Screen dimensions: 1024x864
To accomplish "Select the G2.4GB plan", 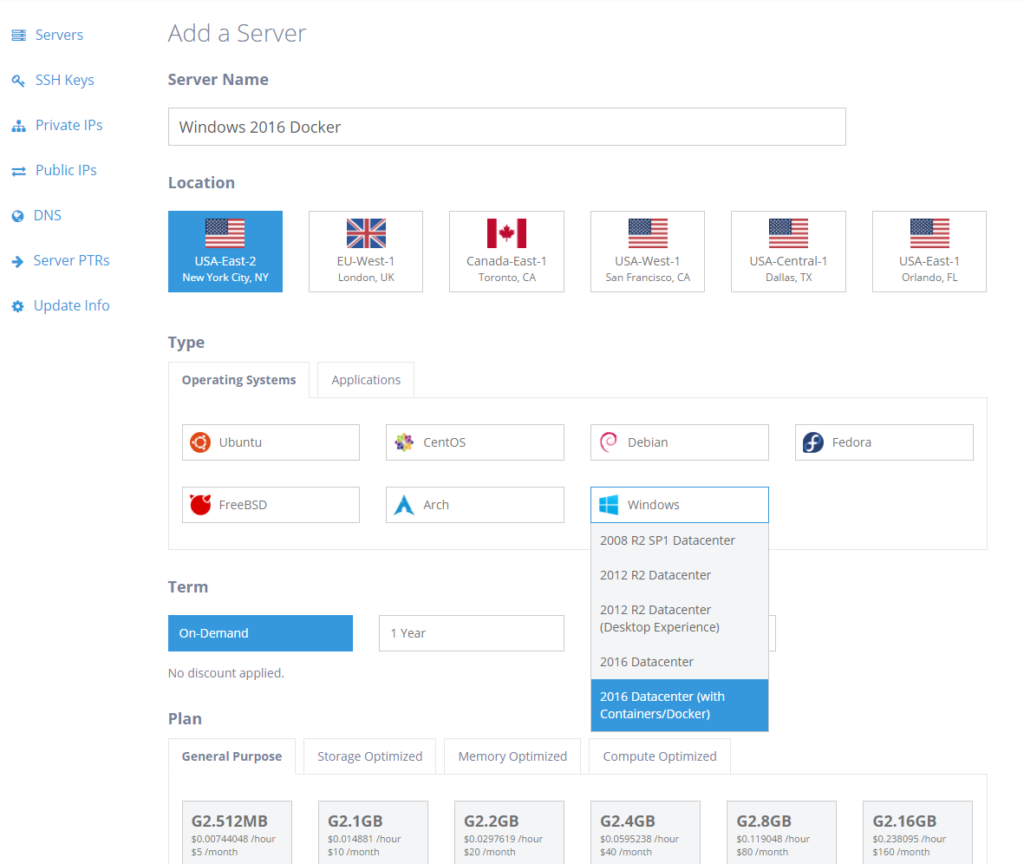I will [x=645, y=832].
